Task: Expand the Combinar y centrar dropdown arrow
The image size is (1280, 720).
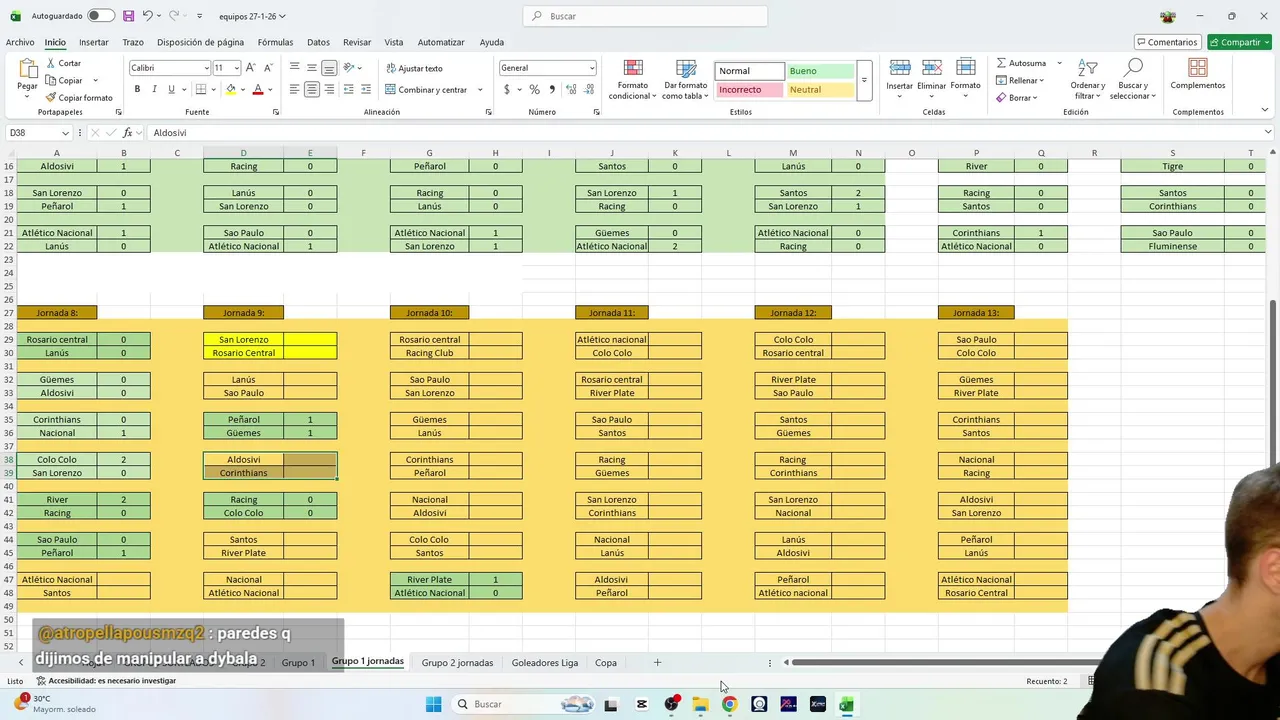Action: point(480,90)
